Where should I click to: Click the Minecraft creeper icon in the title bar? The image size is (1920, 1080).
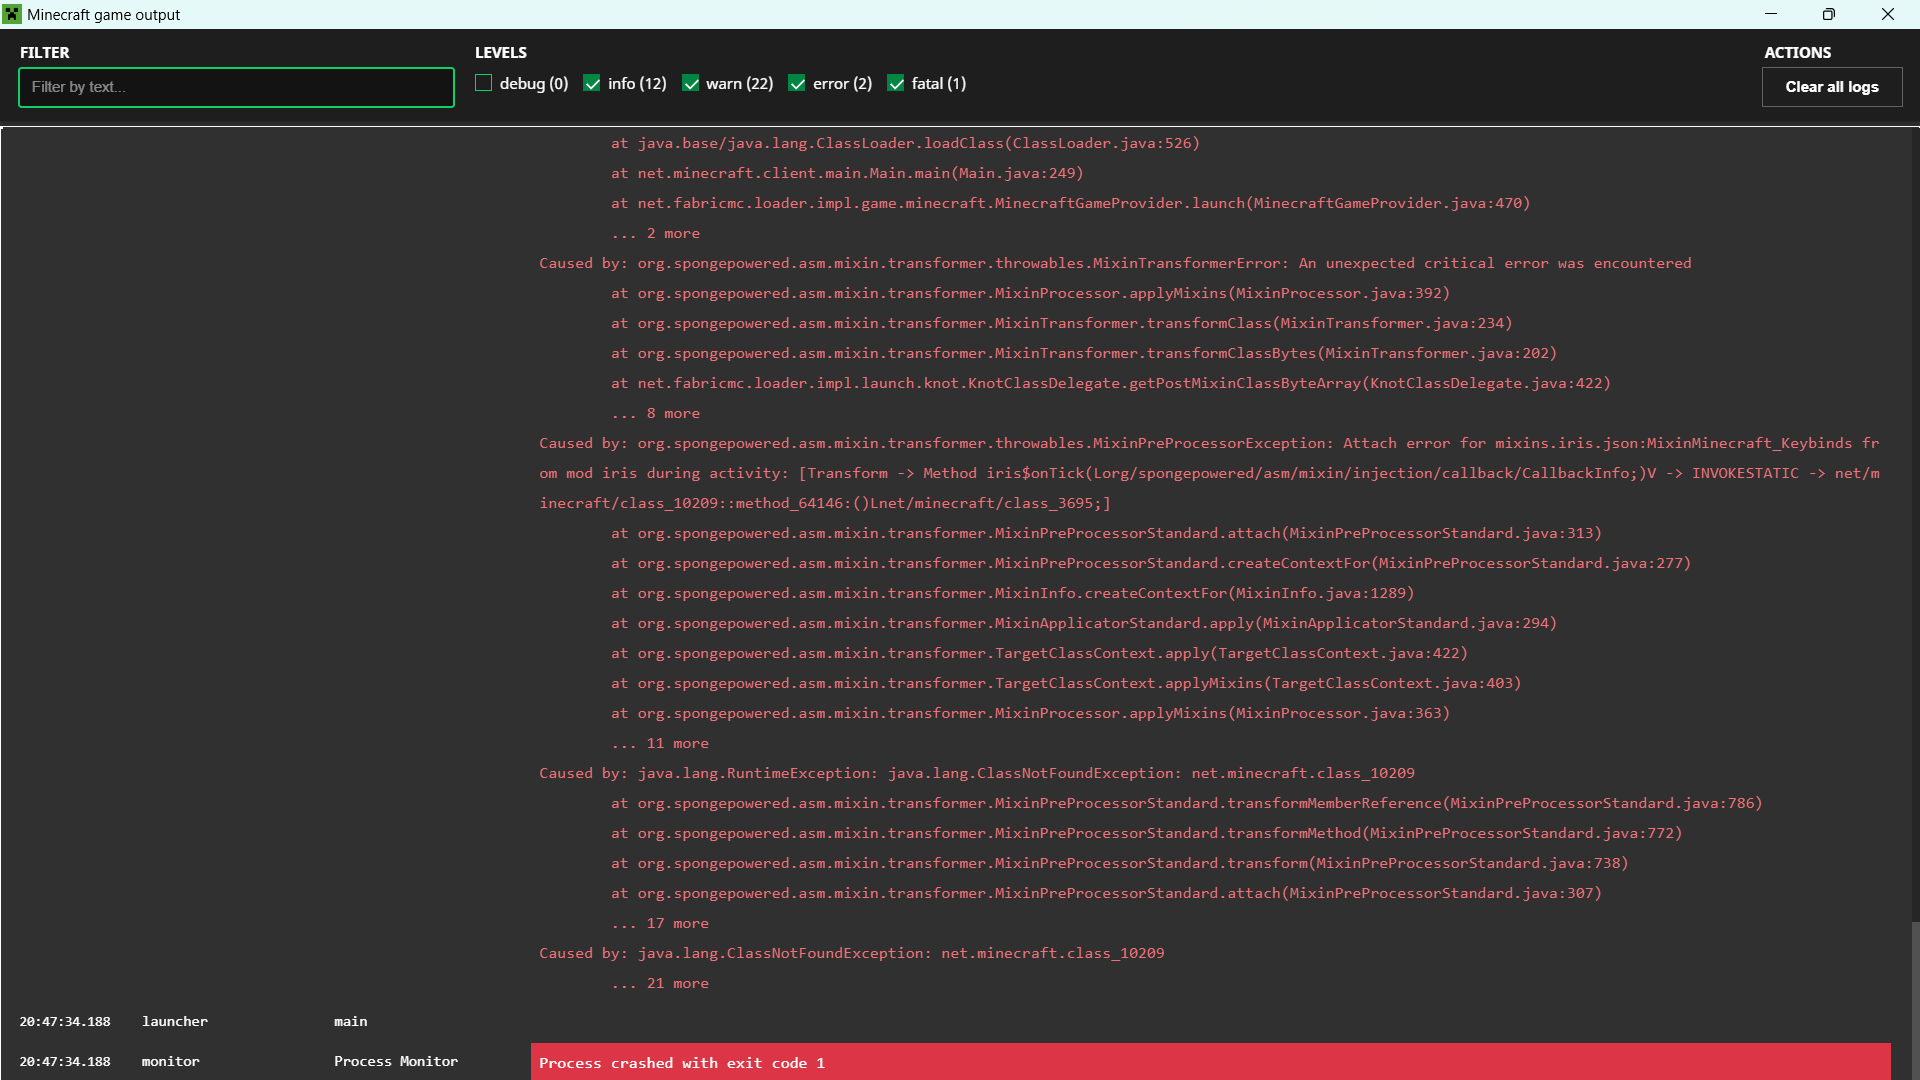[12, 14]
